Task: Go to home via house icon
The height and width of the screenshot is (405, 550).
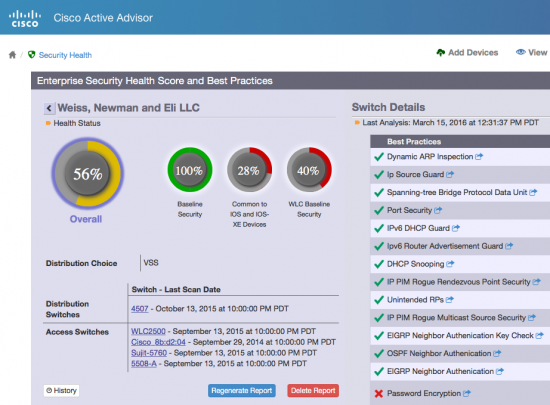Action: pos(12,55)
